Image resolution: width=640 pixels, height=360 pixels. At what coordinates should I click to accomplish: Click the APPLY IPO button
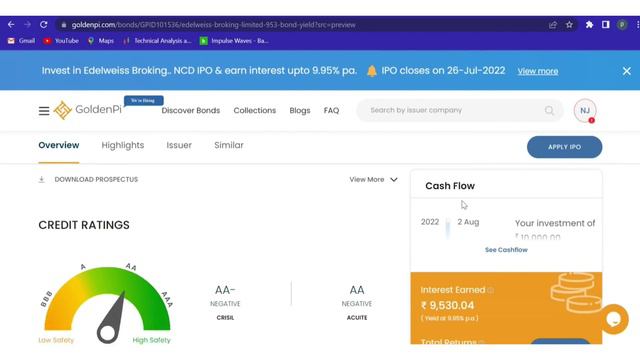click(564, 147)
